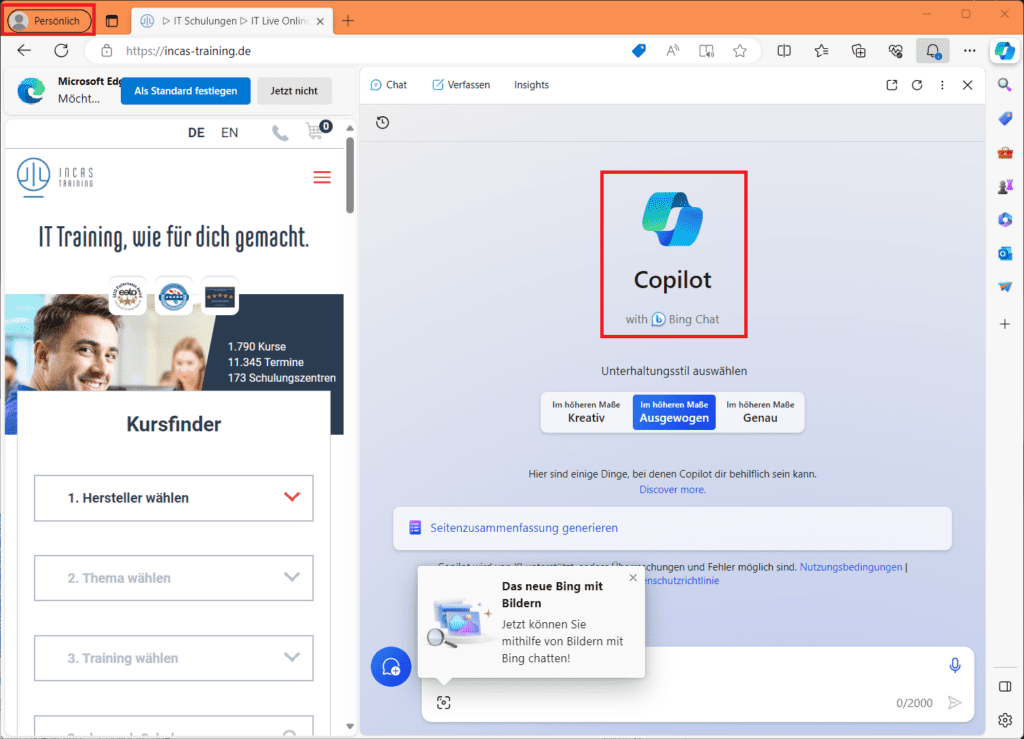This screenshot has width=1024, height=739.
Task: Close the Copilot sidebar panel
Action: point(968,85)
